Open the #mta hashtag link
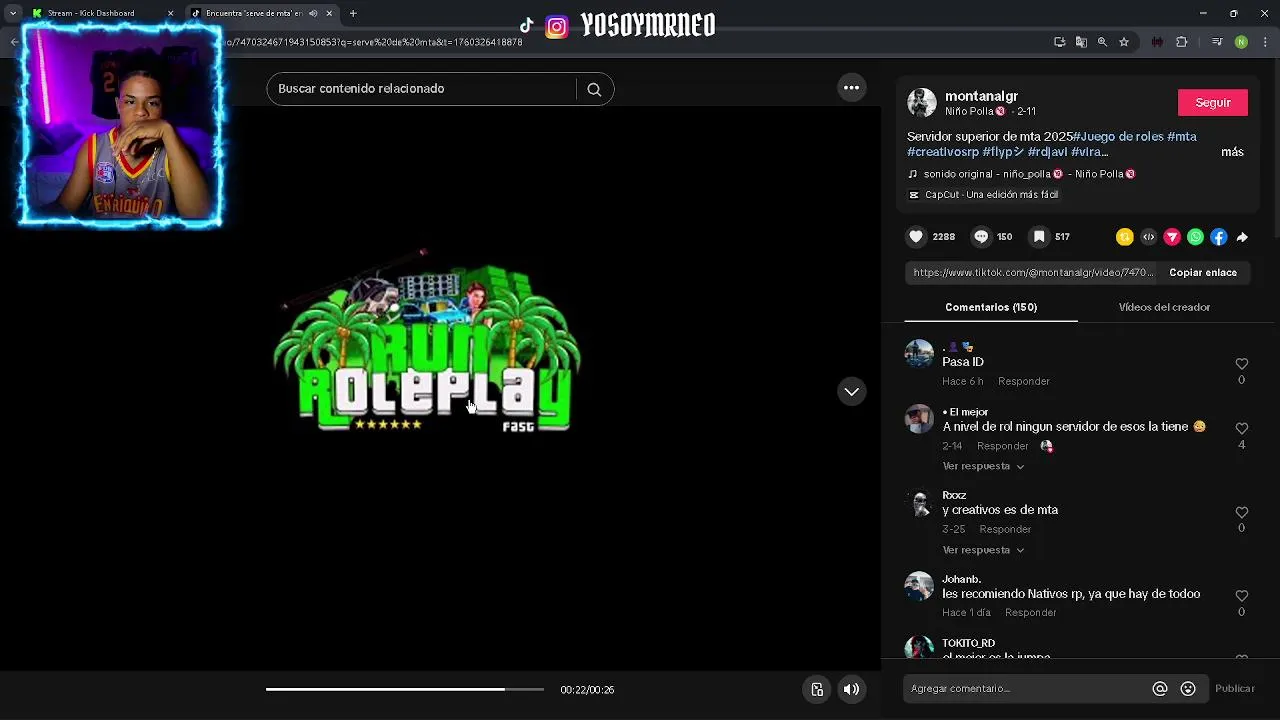The image size is (1280, 720). click(1181, 136)
